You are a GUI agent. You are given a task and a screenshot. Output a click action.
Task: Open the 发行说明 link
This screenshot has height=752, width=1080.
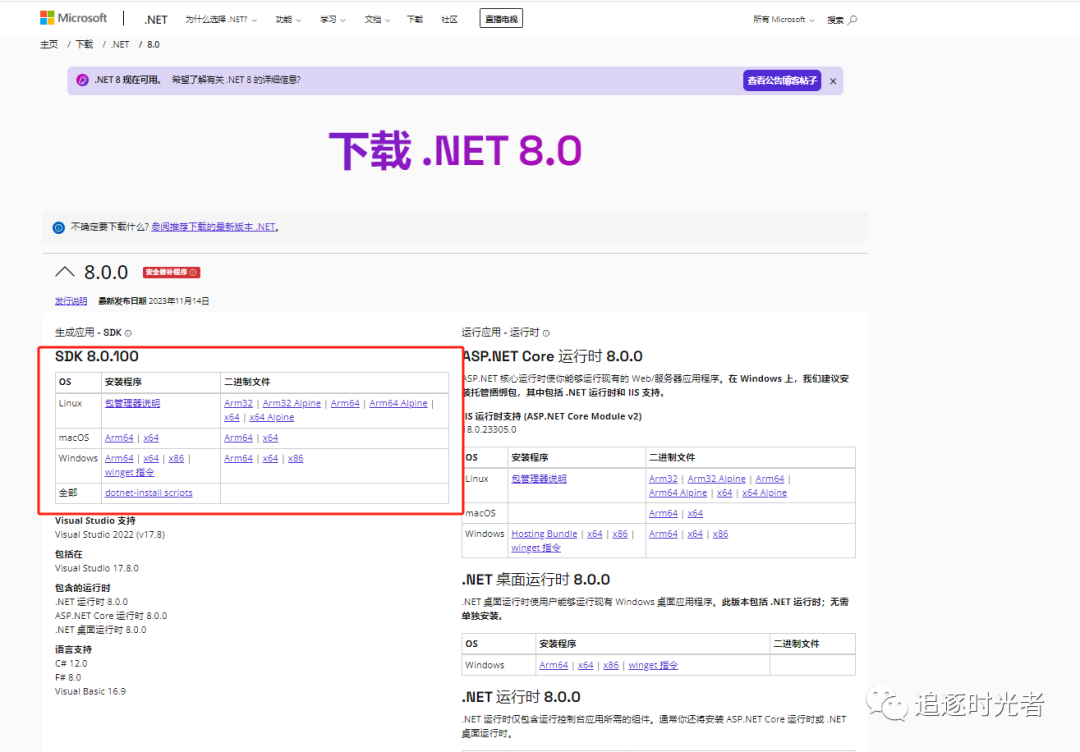click(71, 301)
